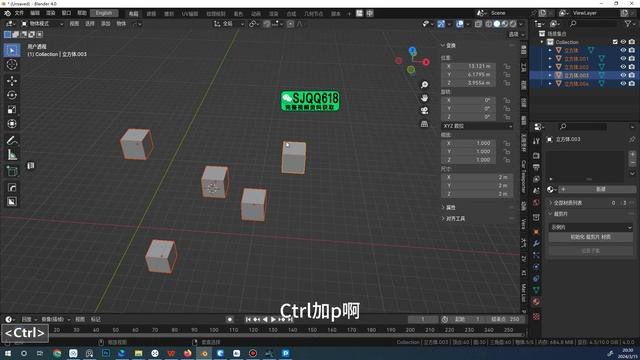
Task: Select the 3D Cursor tool
Action: tap(12, 64)
